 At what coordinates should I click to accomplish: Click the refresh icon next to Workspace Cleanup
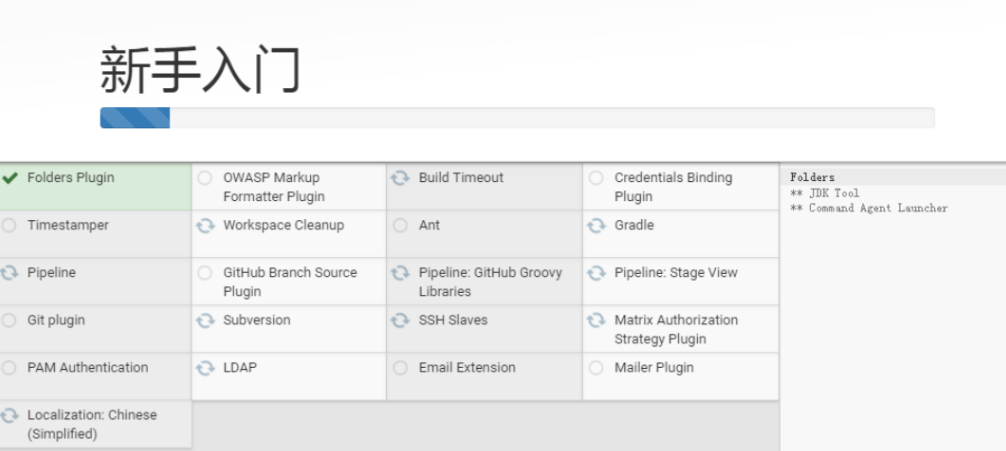[x=205, y=225]
